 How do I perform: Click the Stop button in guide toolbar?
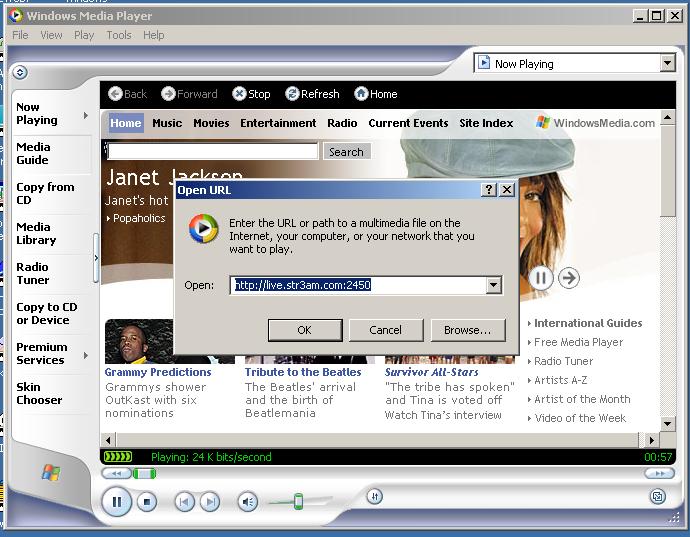[x=251, y=94]
